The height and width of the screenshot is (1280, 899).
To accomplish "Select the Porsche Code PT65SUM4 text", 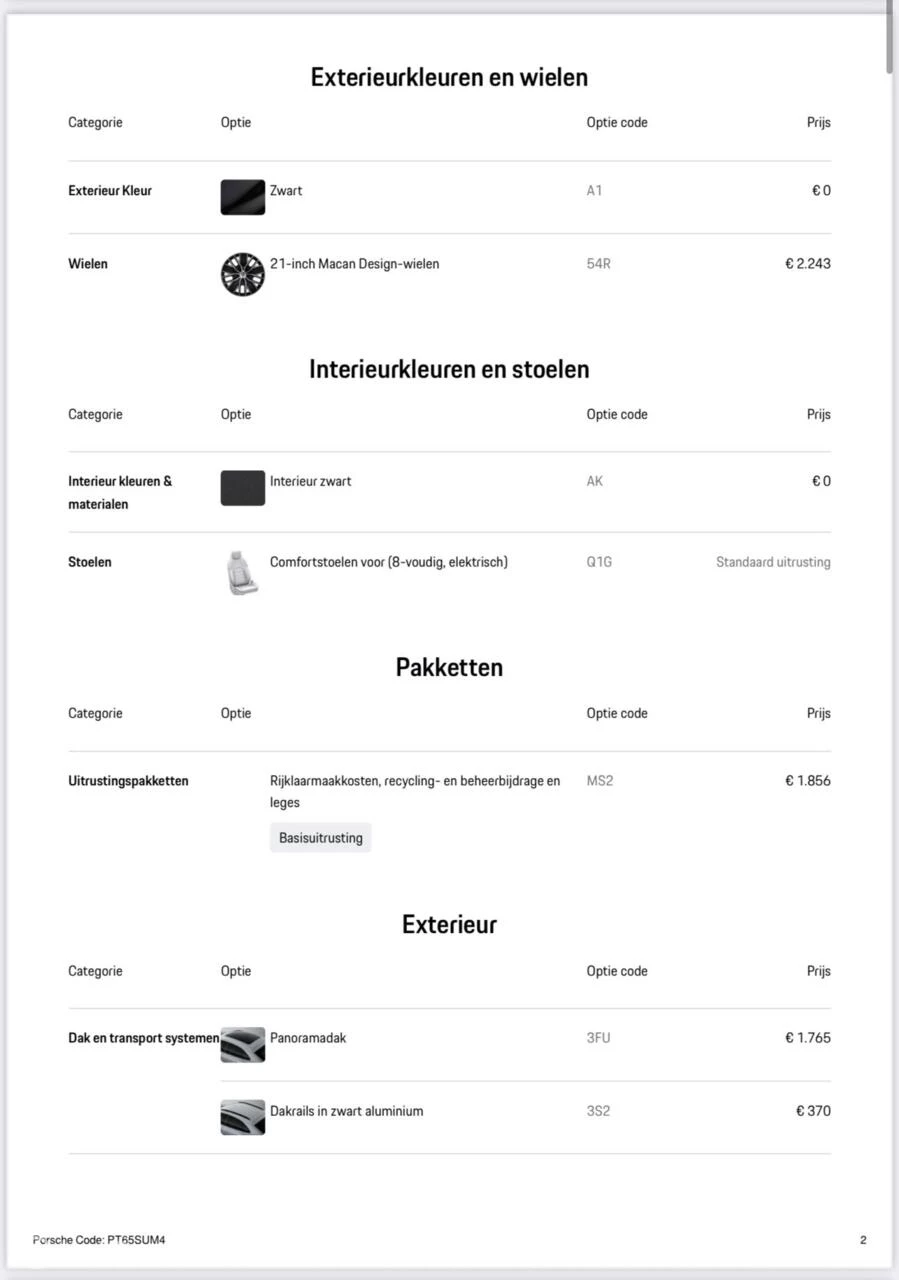I will coord(99,1240).
